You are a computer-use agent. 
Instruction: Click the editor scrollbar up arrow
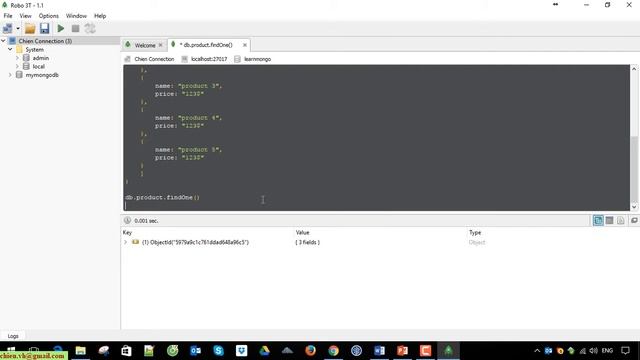pos(634,69)
